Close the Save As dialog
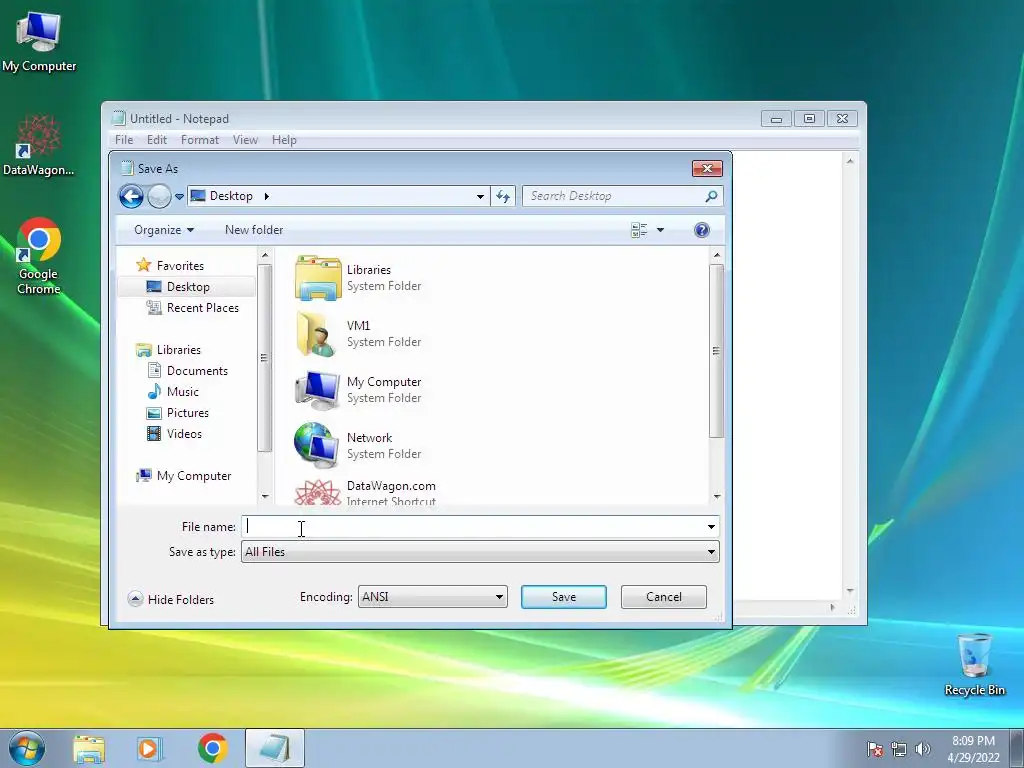 [707, 168]
